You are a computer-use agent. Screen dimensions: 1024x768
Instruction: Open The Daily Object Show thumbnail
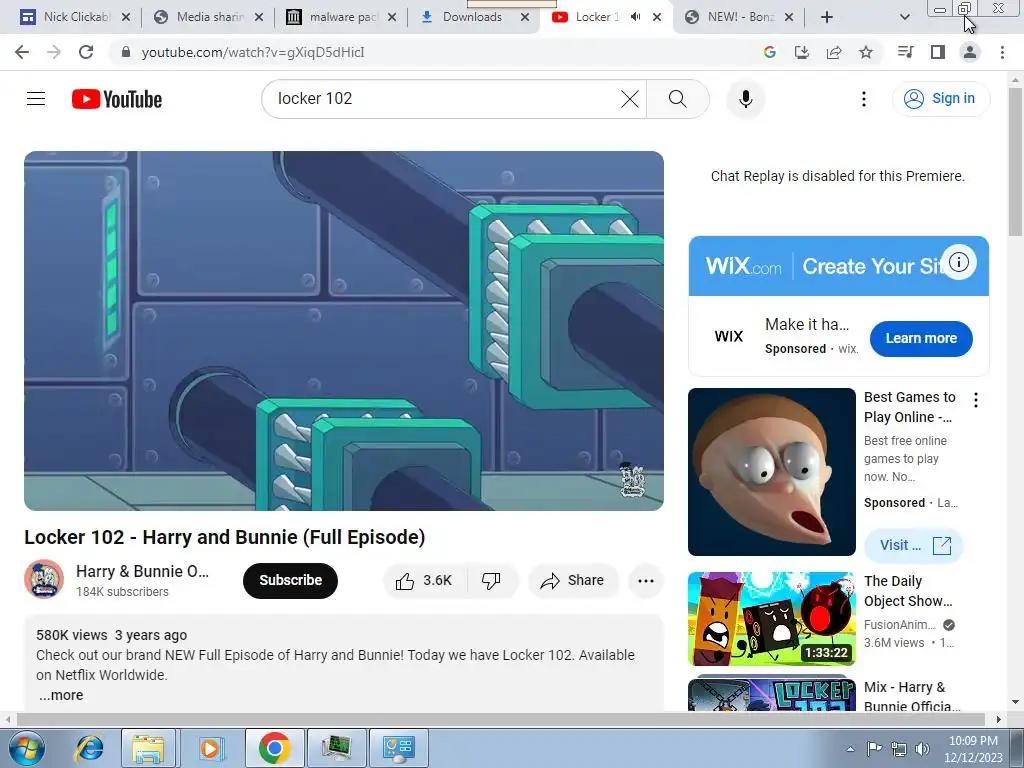pos(771,619)
